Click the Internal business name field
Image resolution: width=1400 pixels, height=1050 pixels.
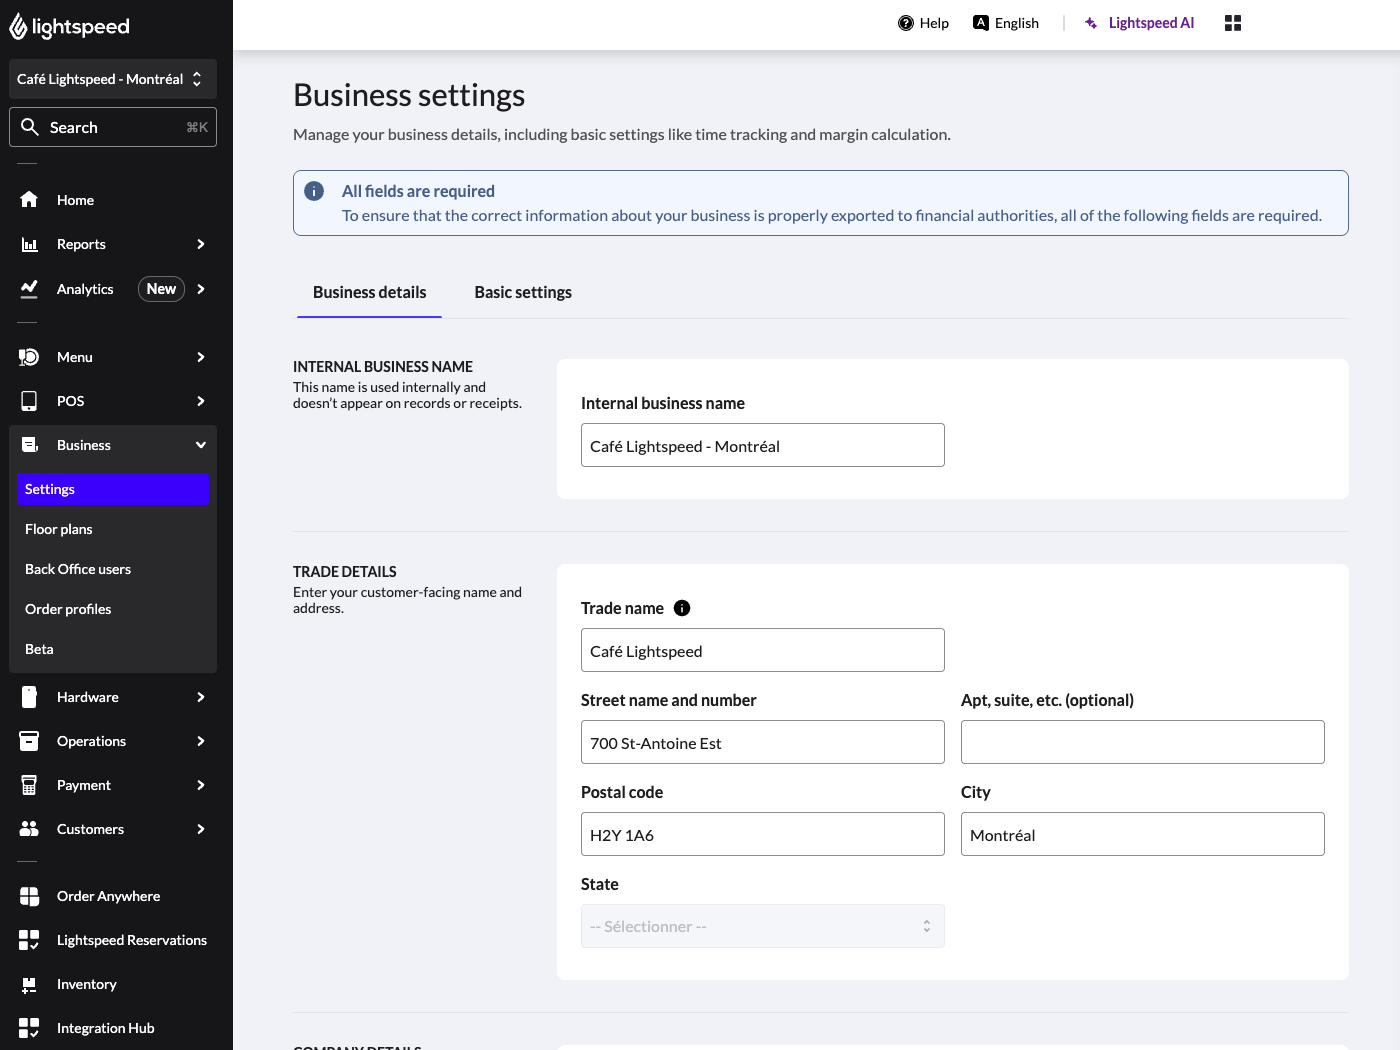pos(763,445)
